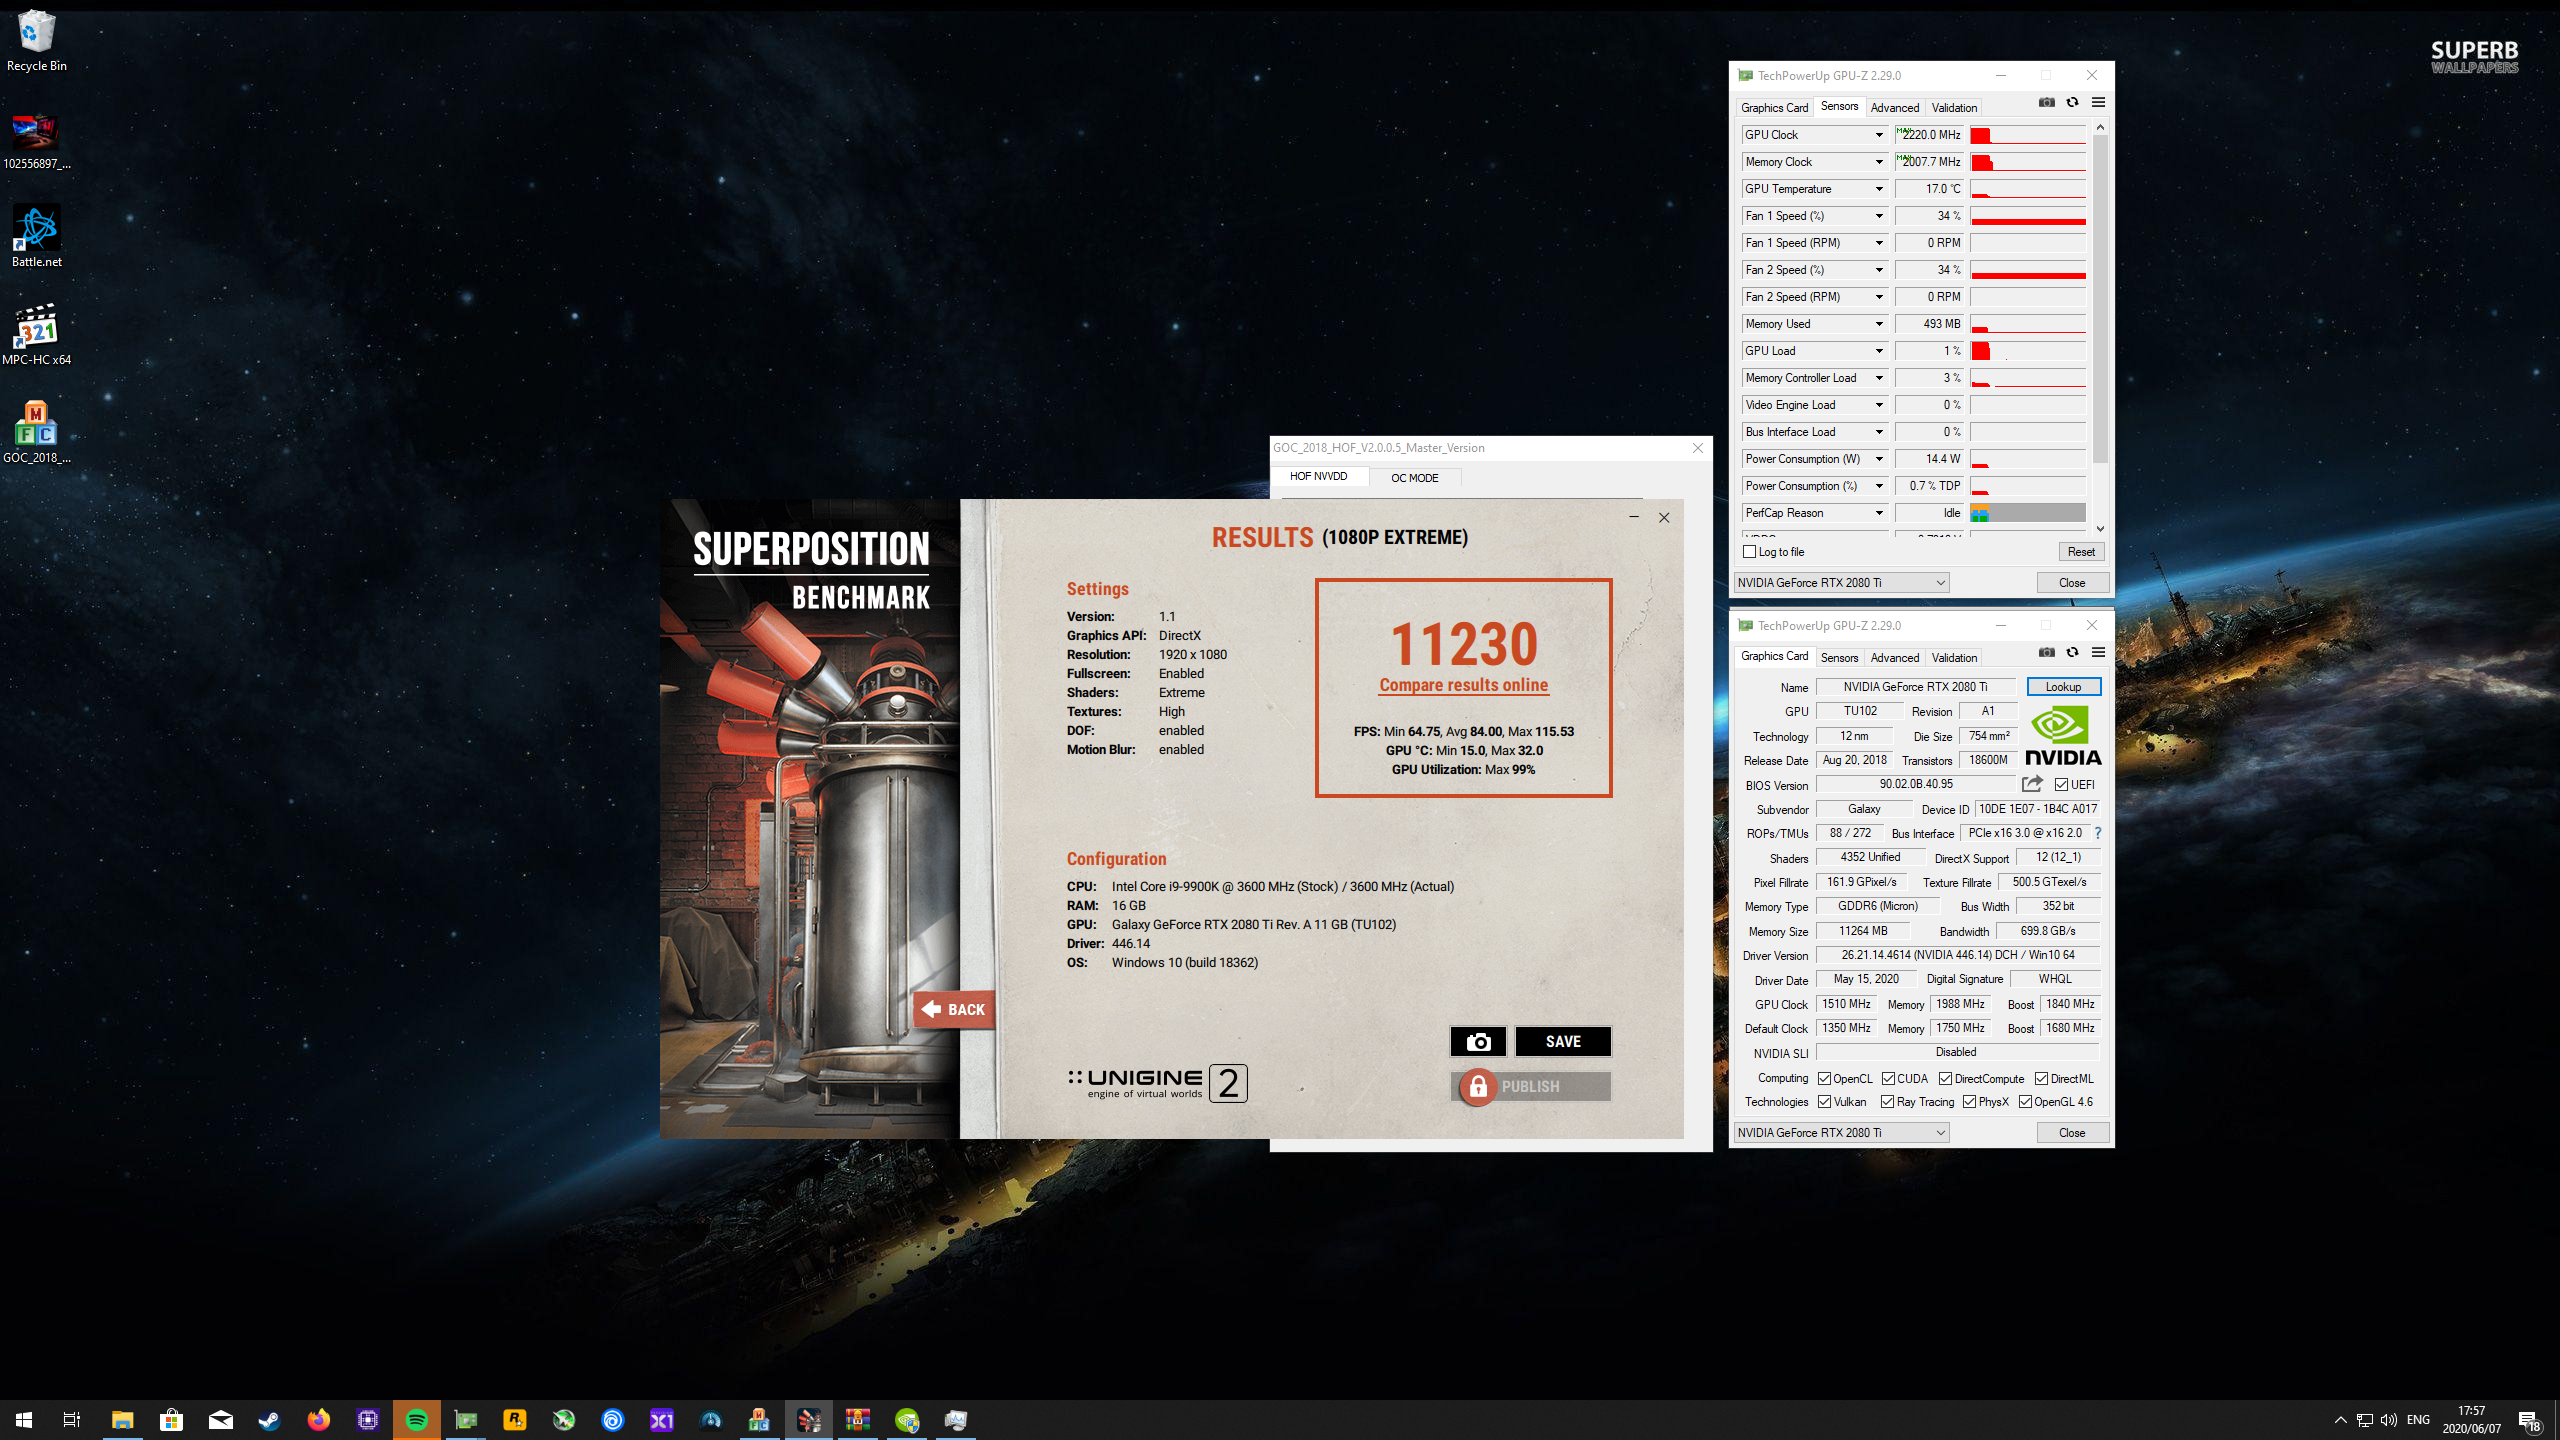Toggle the Vulkan checkbox
2560x1440 pixels.
pos(1825,1102)
